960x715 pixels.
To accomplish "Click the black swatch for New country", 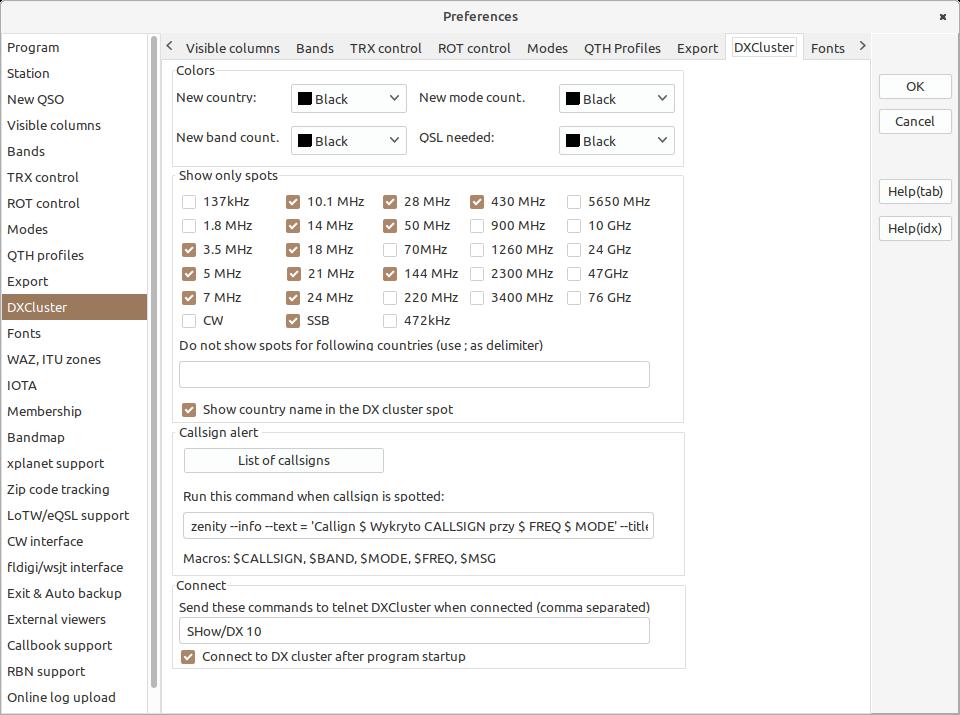I will coord(305,99).
